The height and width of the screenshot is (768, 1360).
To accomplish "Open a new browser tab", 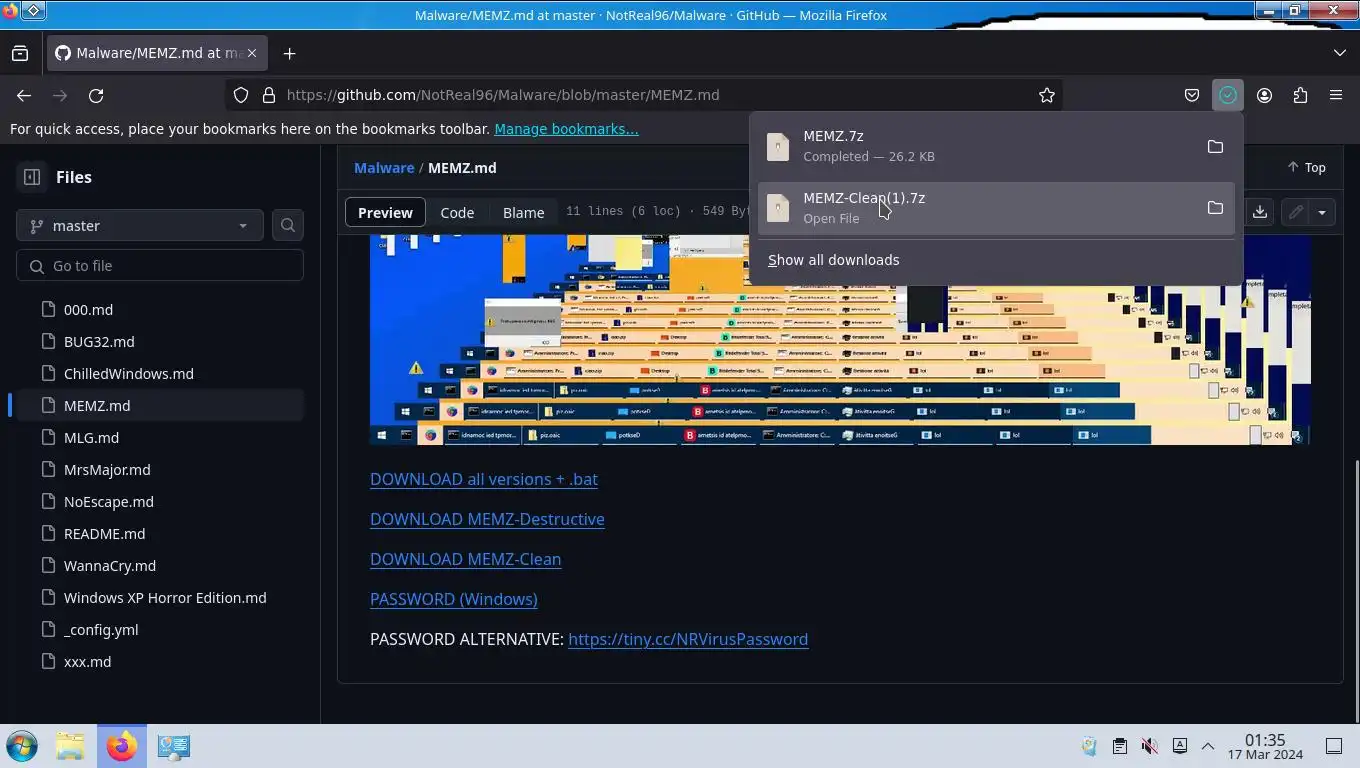I will 289,53.
